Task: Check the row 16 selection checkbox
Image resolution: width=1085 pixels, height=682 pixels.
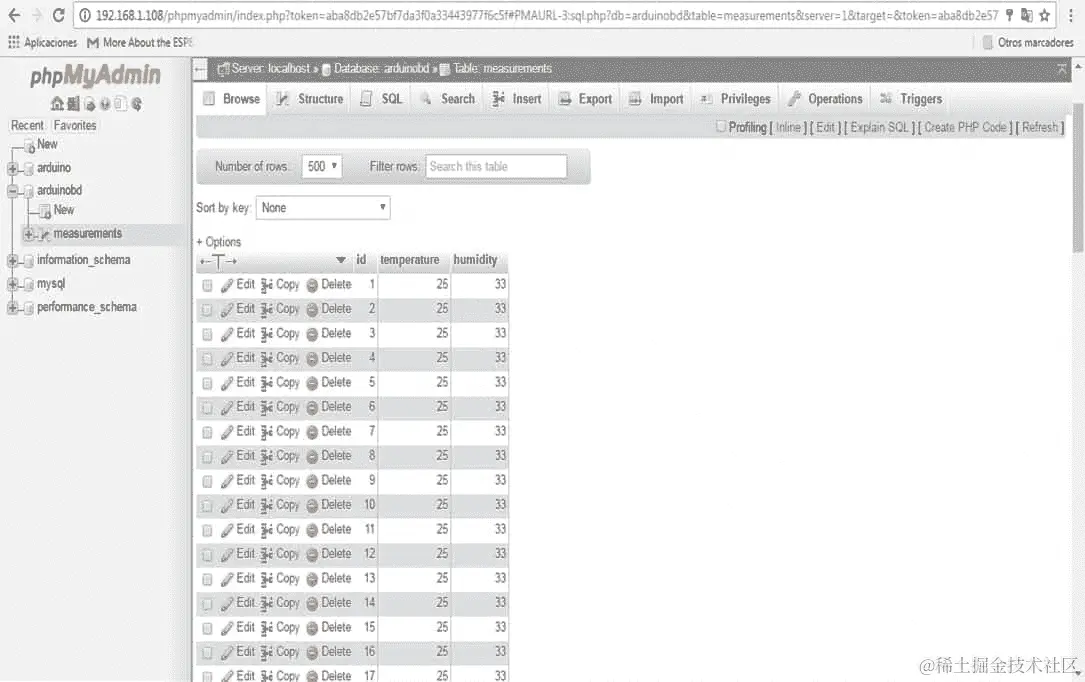Action: coord(207,652)
